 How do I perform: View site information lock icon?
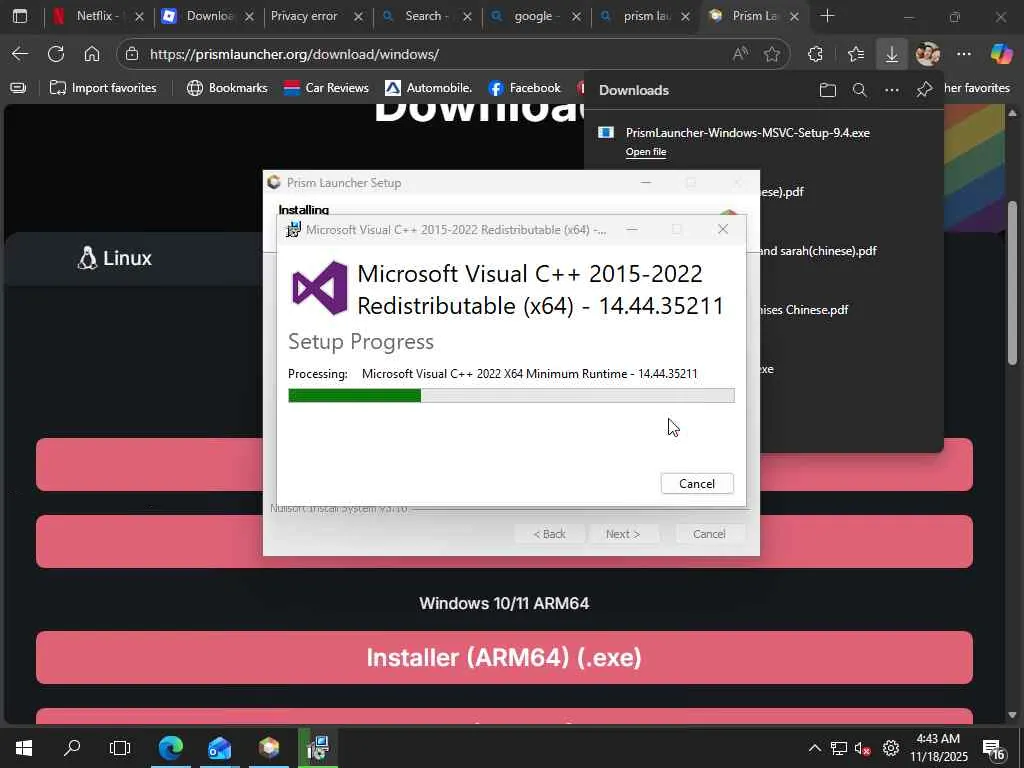pos(132,54)
